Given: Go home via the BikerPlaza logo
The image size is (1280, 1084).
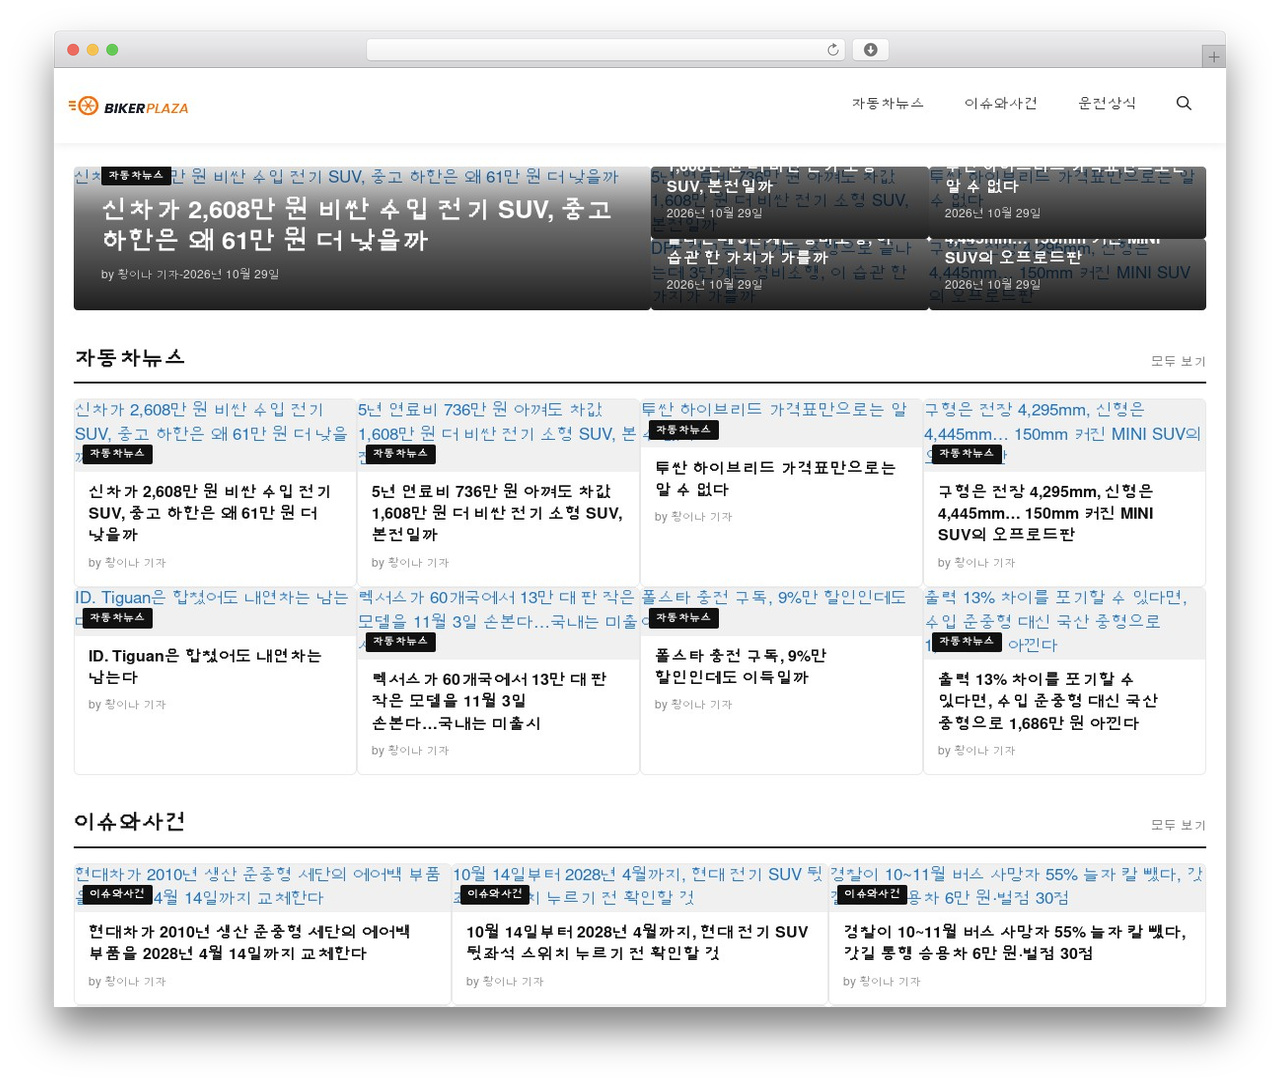Looking at the screenshot, I should click(128, 106).
